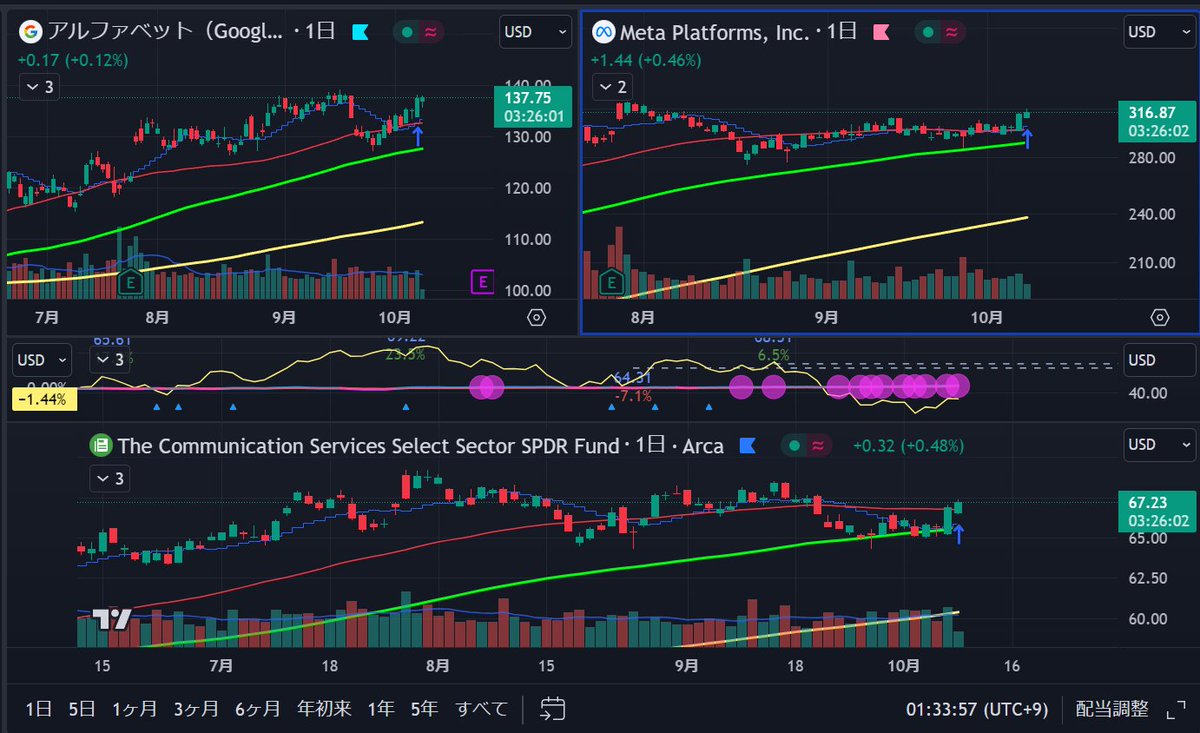The width and height of the screenshot is (1200, 733).
Task: Open the timezone clock 01:33:57 (UTC+9)
Action: [977, 709]
